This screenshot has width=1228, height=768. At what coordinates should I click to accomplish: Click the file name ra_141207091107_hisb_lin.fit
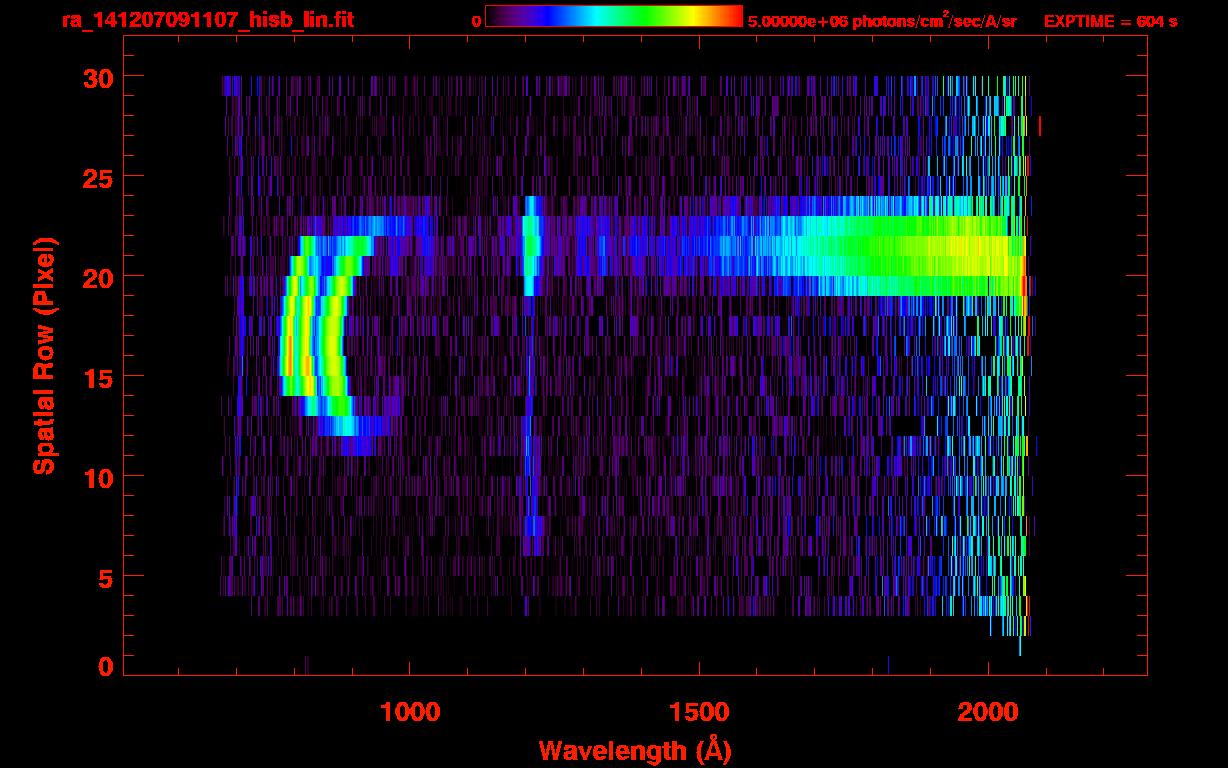[207, 19]
